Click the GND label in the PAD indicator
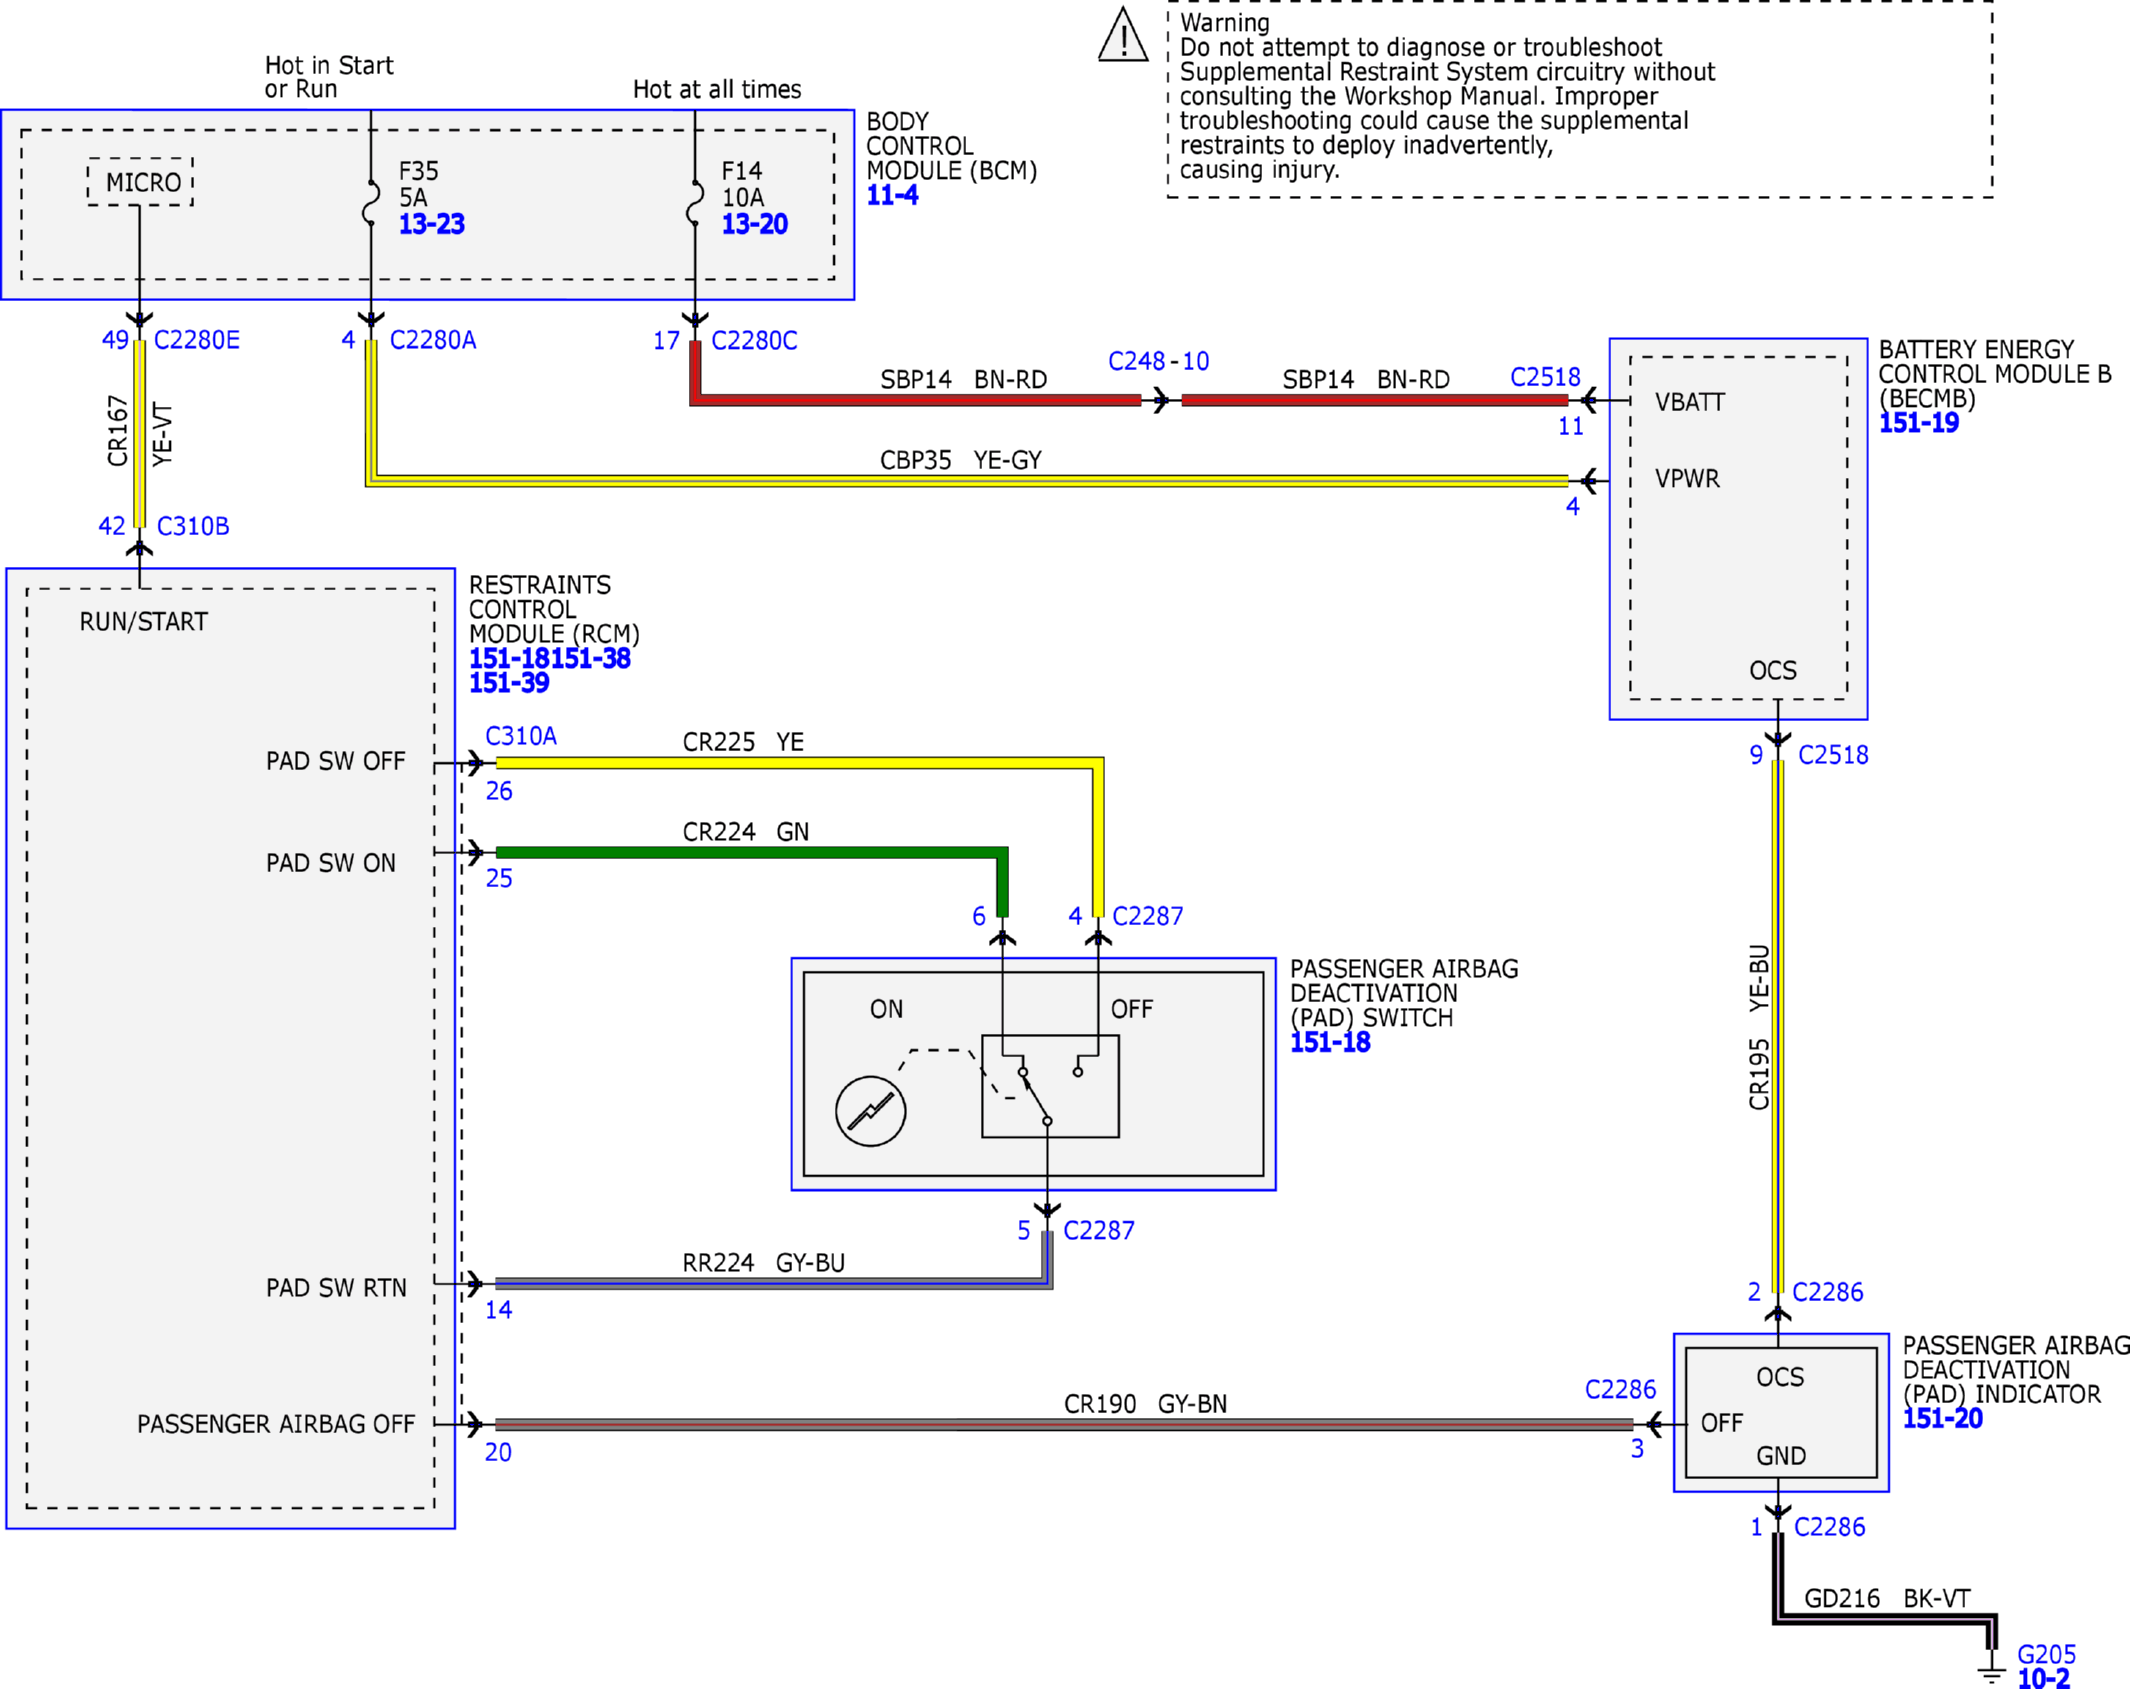The image size is (2130, 1689). tap(1781, 1456)
